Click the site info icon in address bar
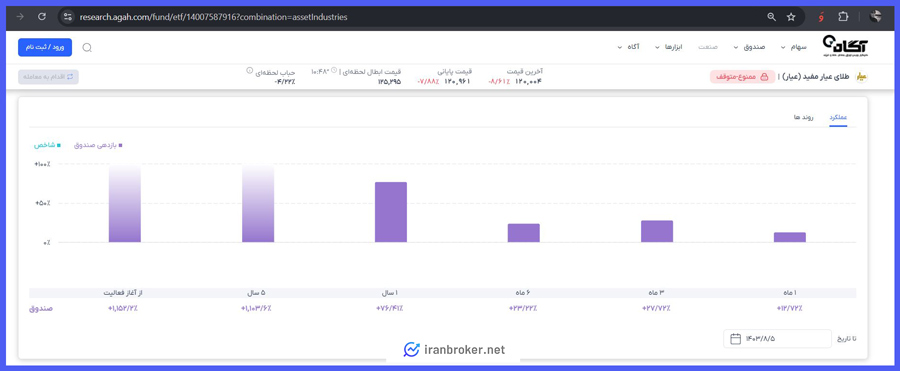 coord(68,17)
